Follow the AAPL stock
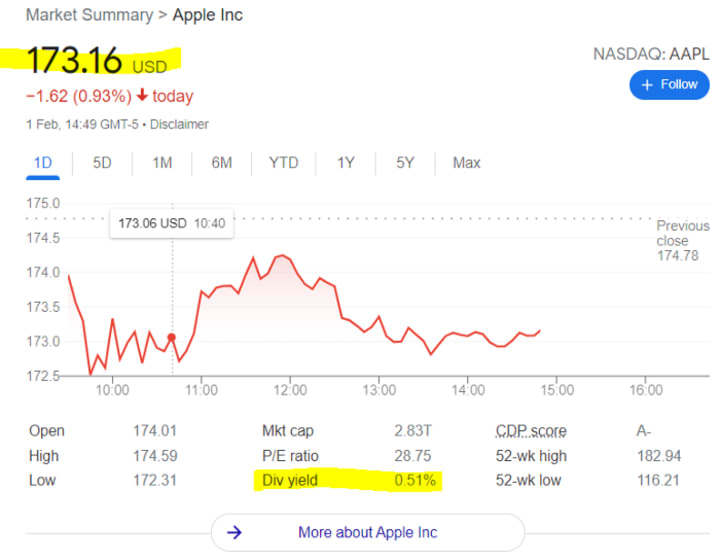720x560 pixels. pos(669,85)
